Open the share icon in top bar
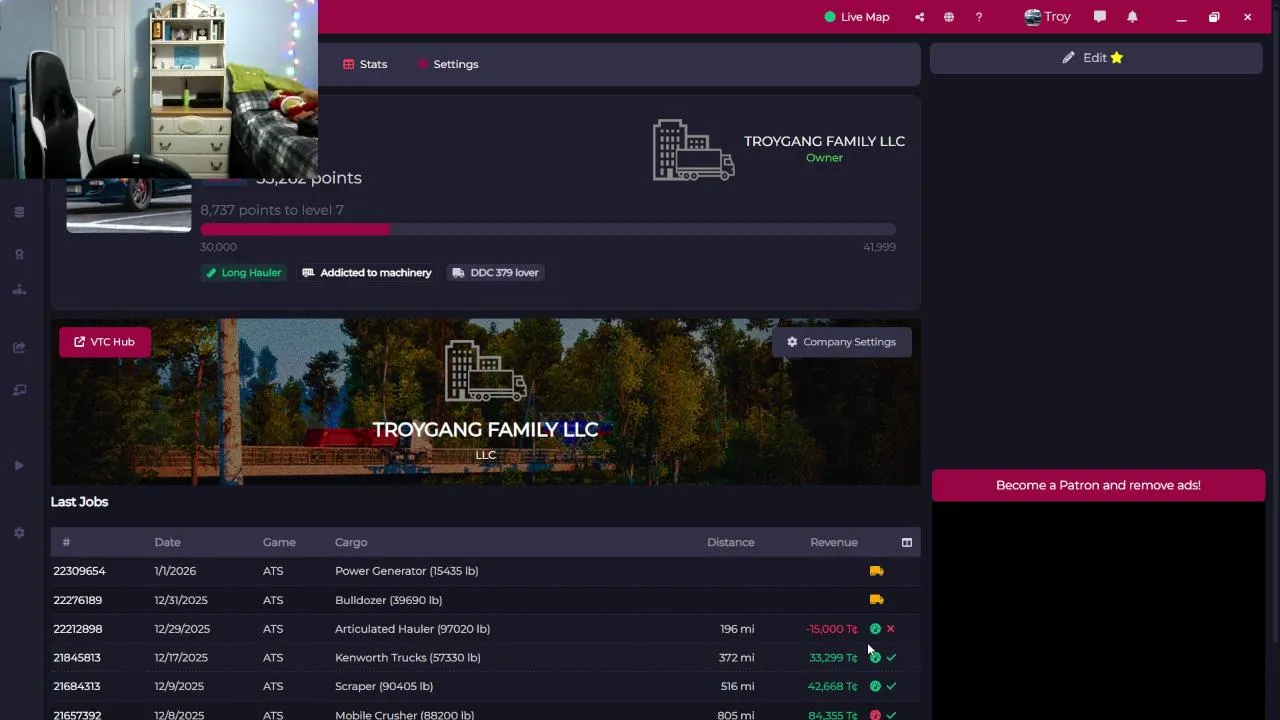Screen dimensions: 1280x720 (x=919, y=17)
